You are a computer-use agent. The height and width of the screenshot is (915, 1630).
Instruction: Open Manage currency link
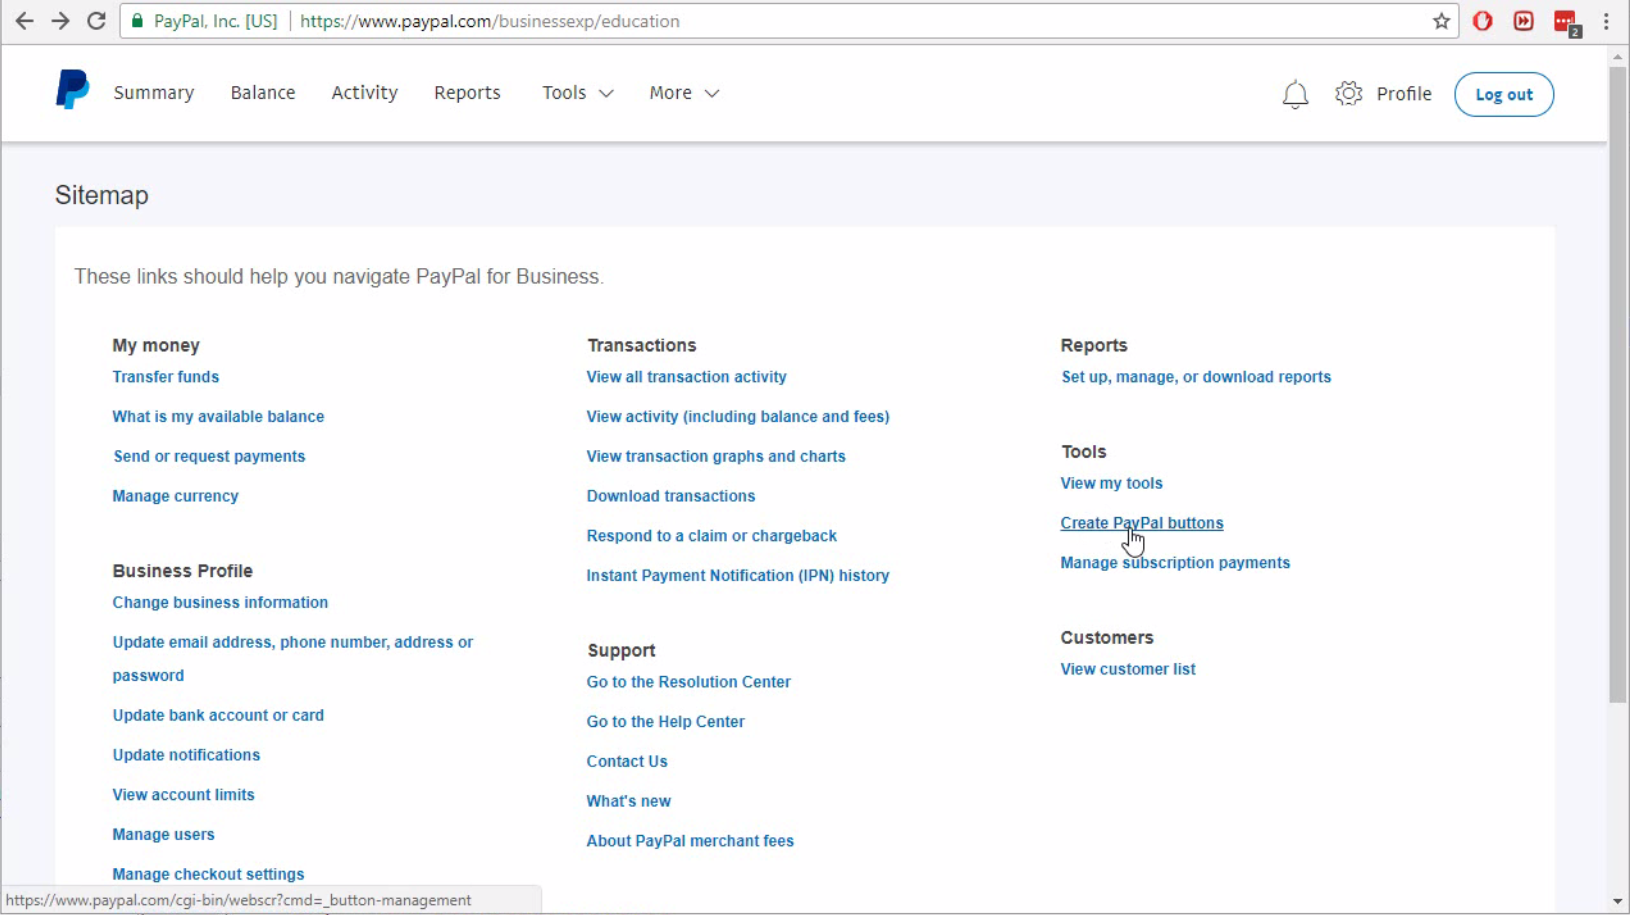tap(175, 496)
